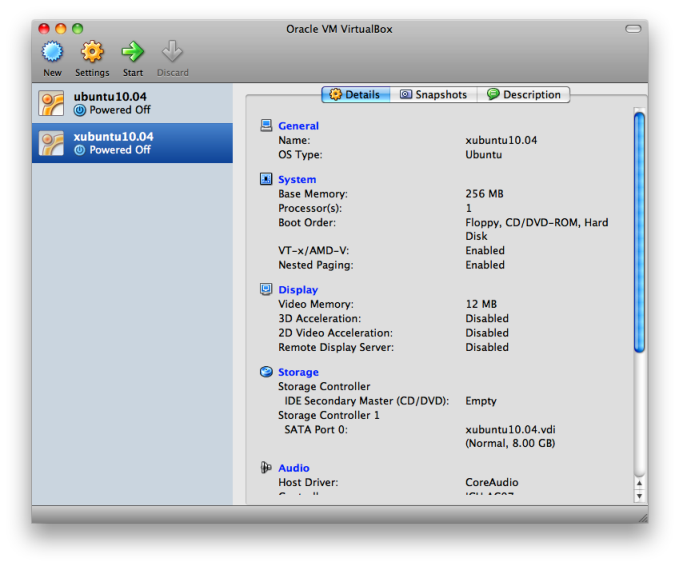
Task: Click the window resize grip corner
Action: click(643, 517)
